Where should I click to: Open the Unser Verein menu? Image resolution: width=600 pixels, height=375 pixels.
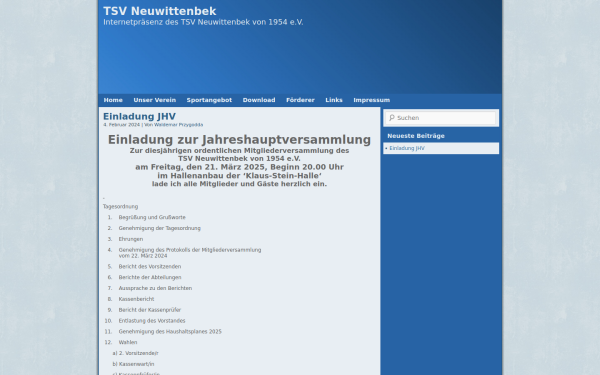click(x=155, y=100)
